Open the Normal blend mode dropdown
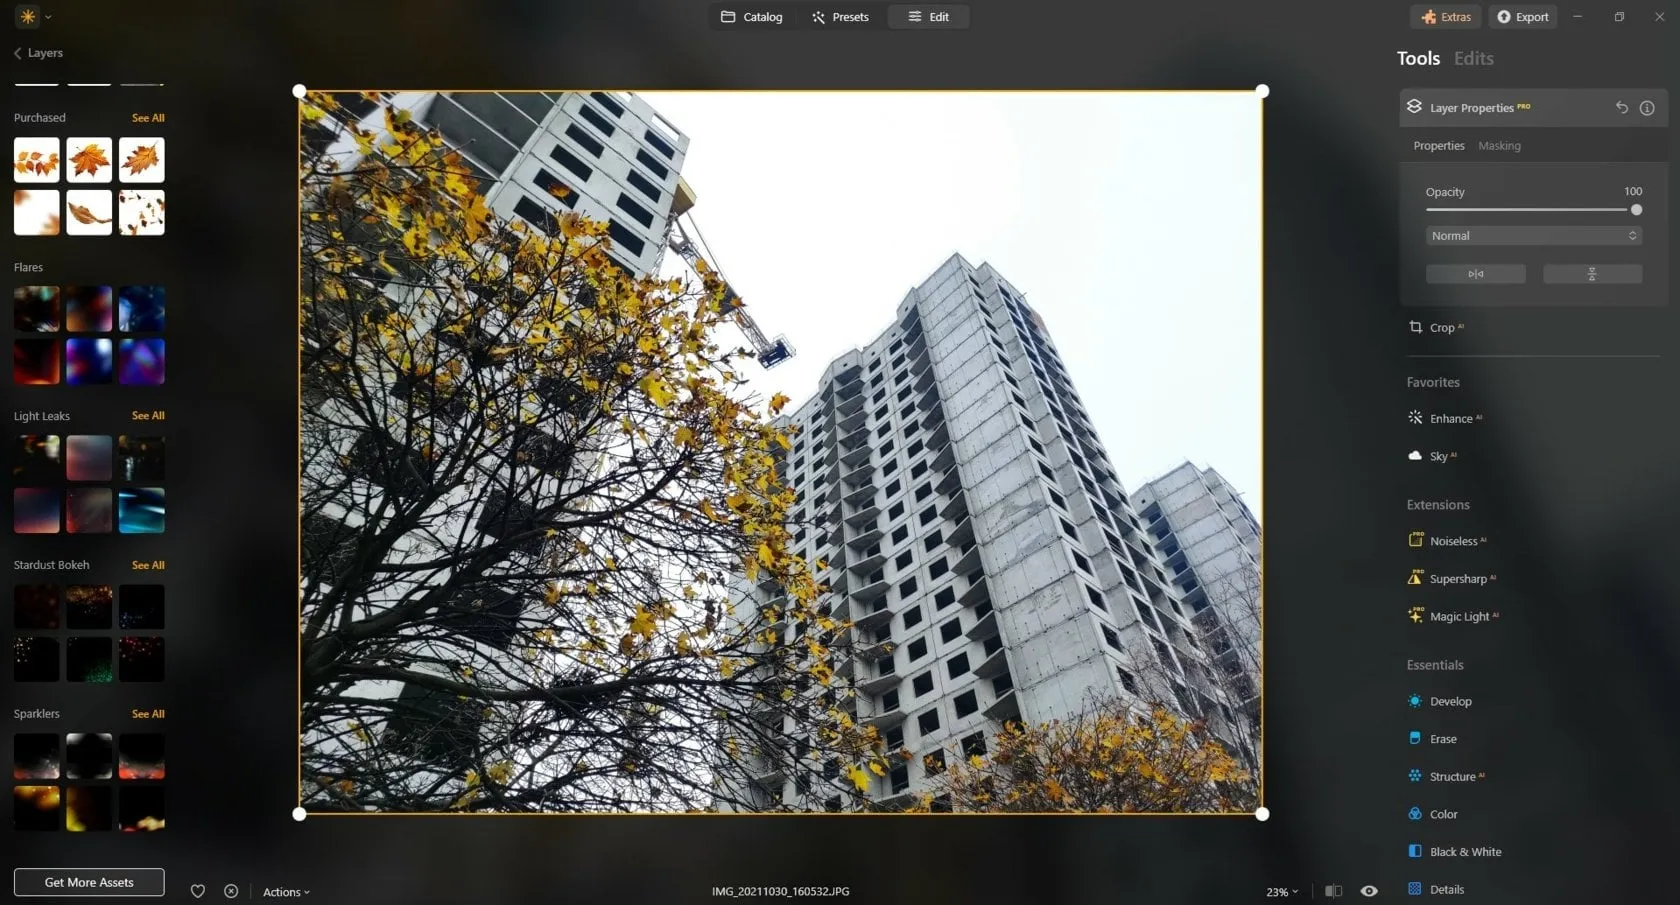Screen dimensions: 1680x905 pyautogui.click(x=1533, y=236)
